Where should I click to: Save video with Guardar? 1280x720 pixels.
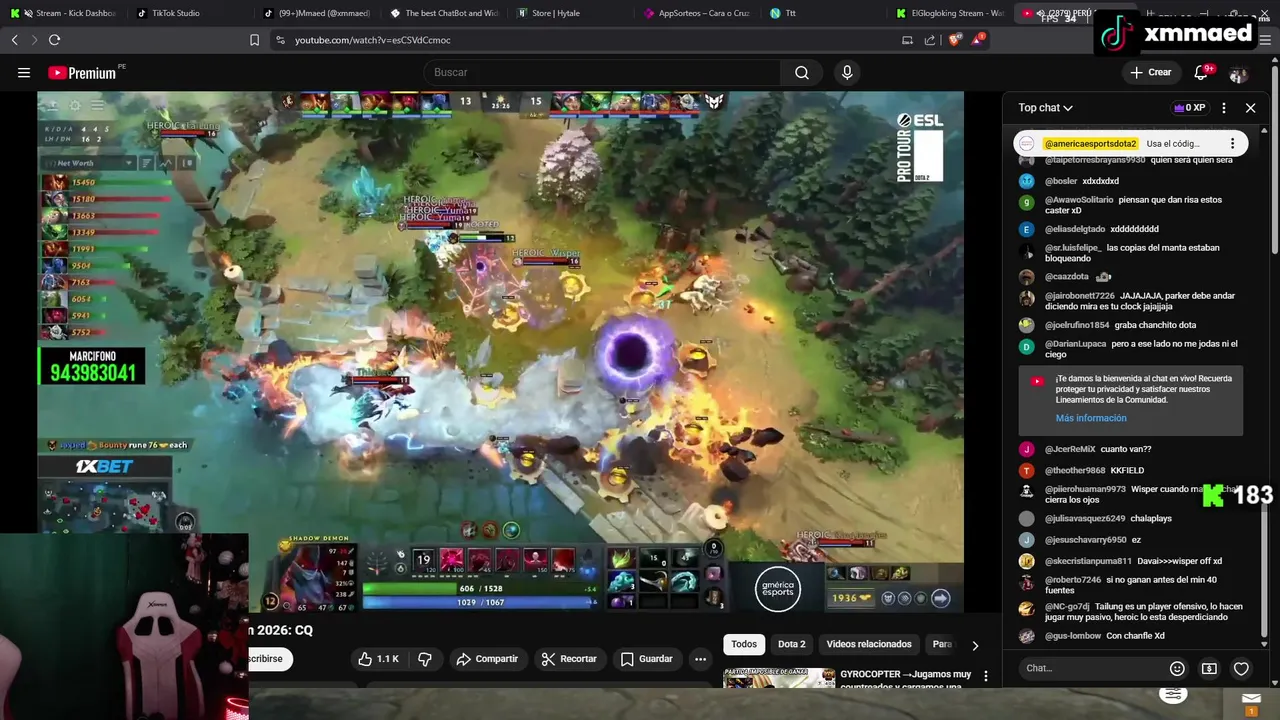646,659
